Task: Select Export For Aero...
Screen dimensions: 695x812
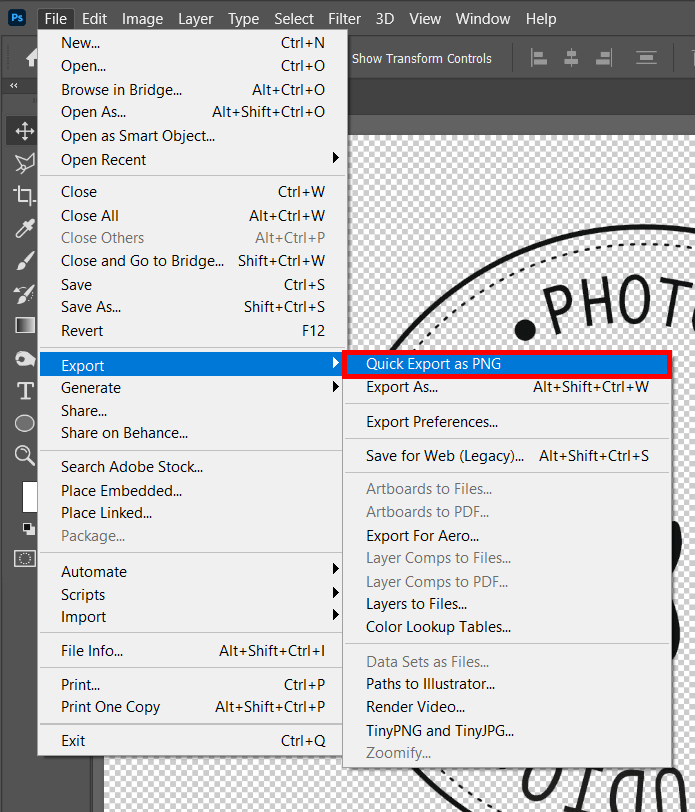Action: point(507,535)
